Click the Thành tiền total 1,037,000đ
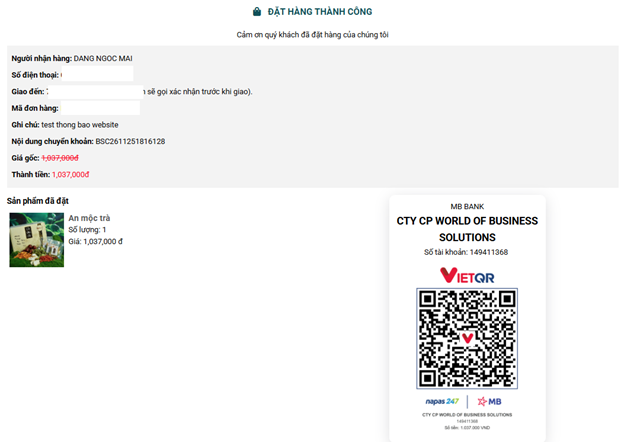This screenshot has width=624, height=442. point(70,175)
